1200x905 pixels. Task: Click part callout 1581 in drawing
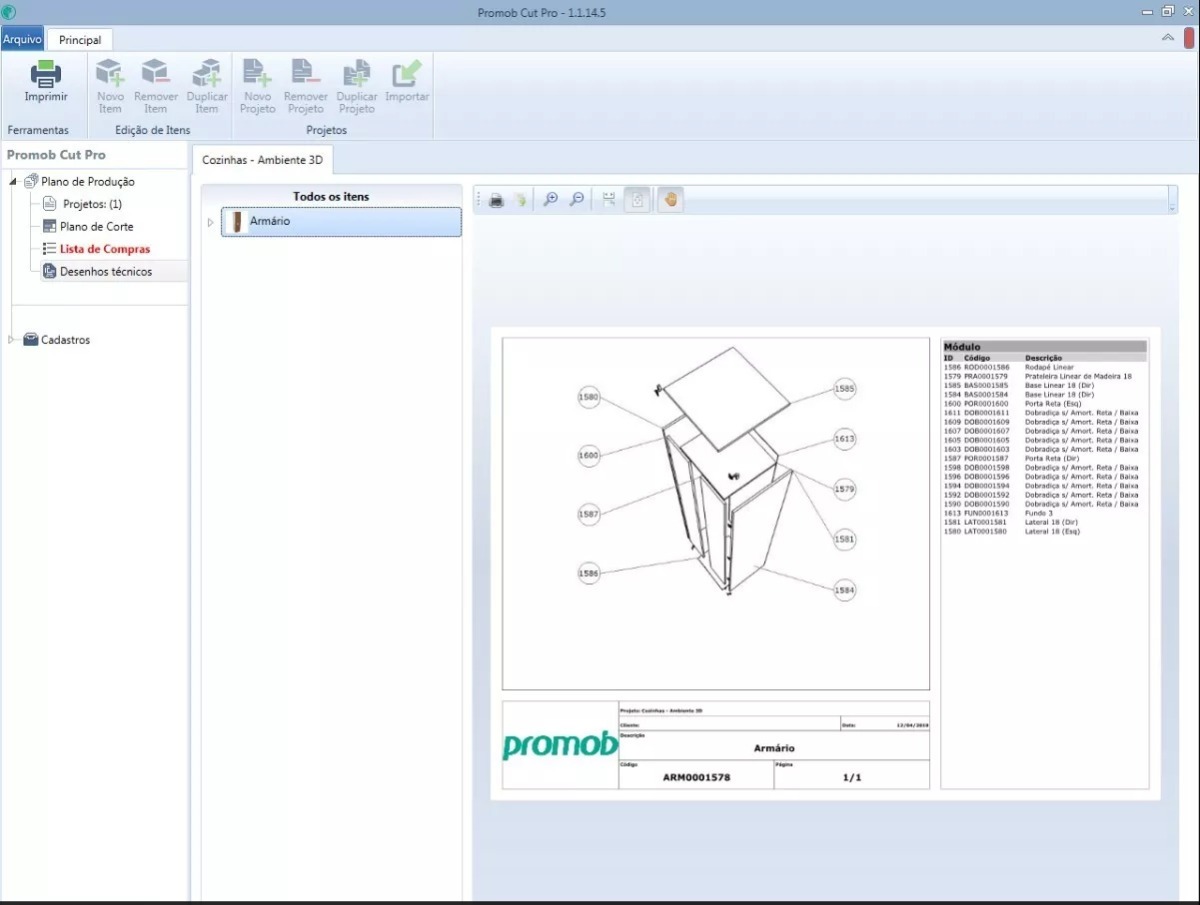[845, 539]
